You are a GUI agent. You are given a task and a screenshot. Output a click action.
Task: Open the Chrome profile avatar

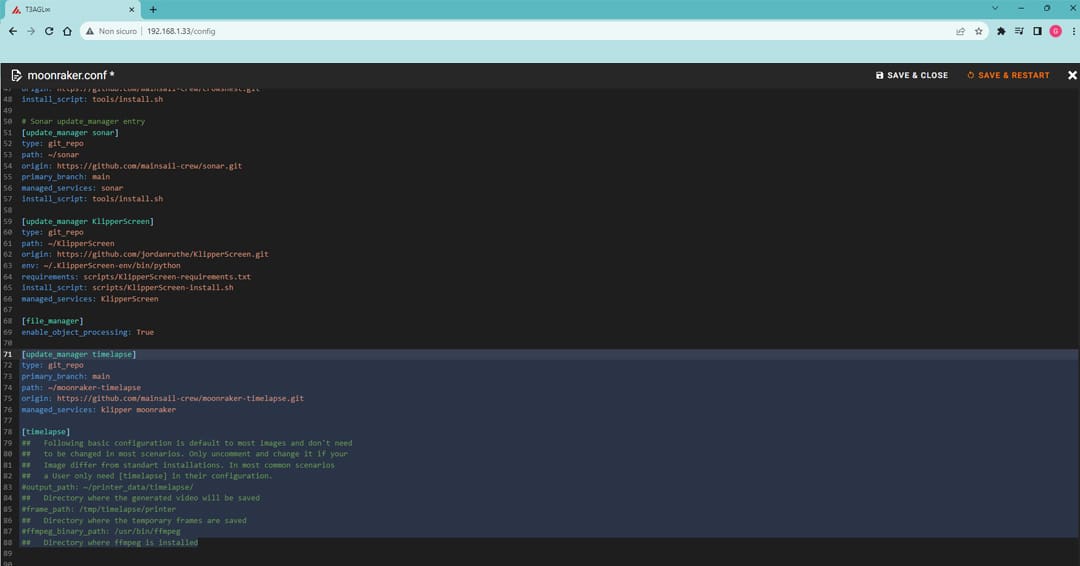[x=1055, y=31]
